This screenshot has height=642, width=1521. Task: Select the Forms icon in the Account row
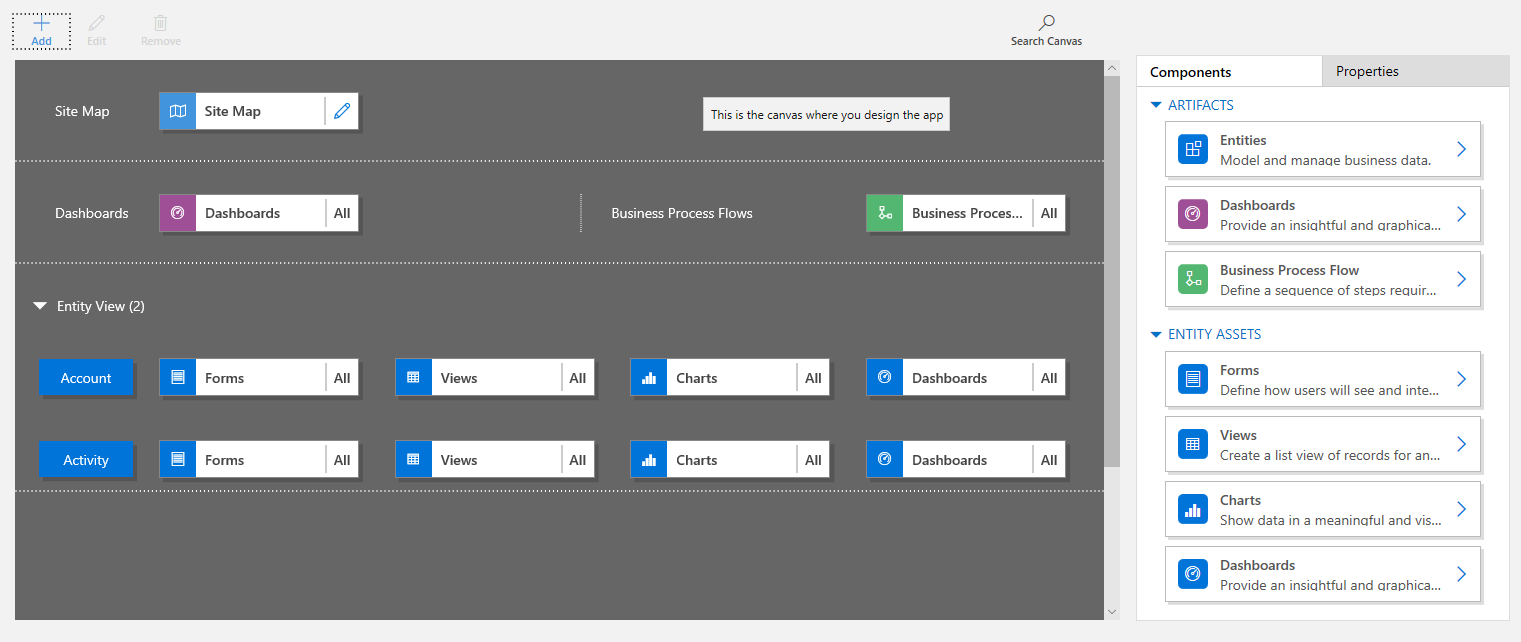[177, 377]
